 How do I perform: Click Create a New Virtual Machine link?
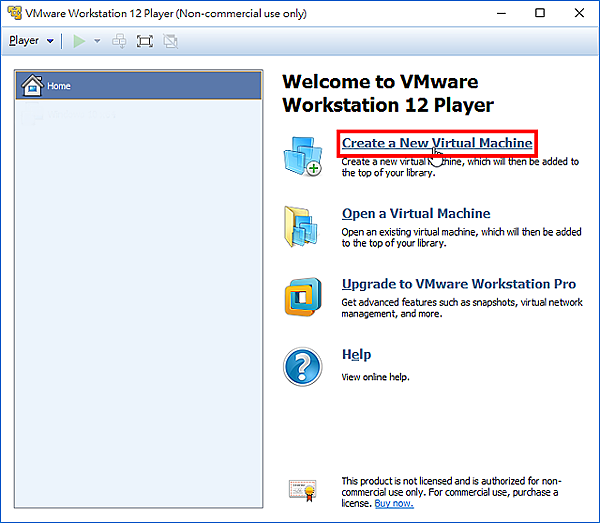[x=437, y=143]
